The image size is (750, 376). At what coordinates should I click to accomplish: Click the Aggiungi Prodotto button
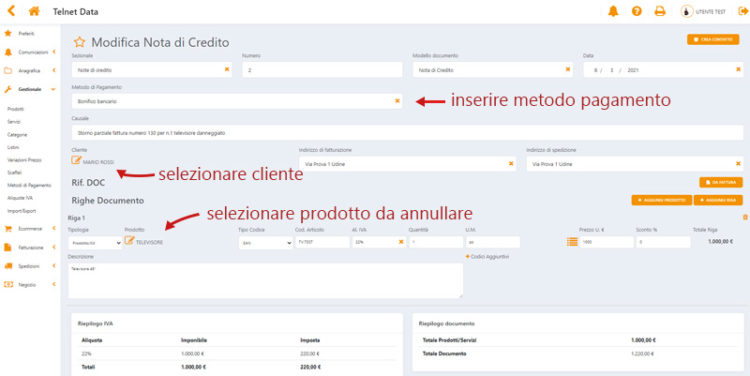(662, 200)
